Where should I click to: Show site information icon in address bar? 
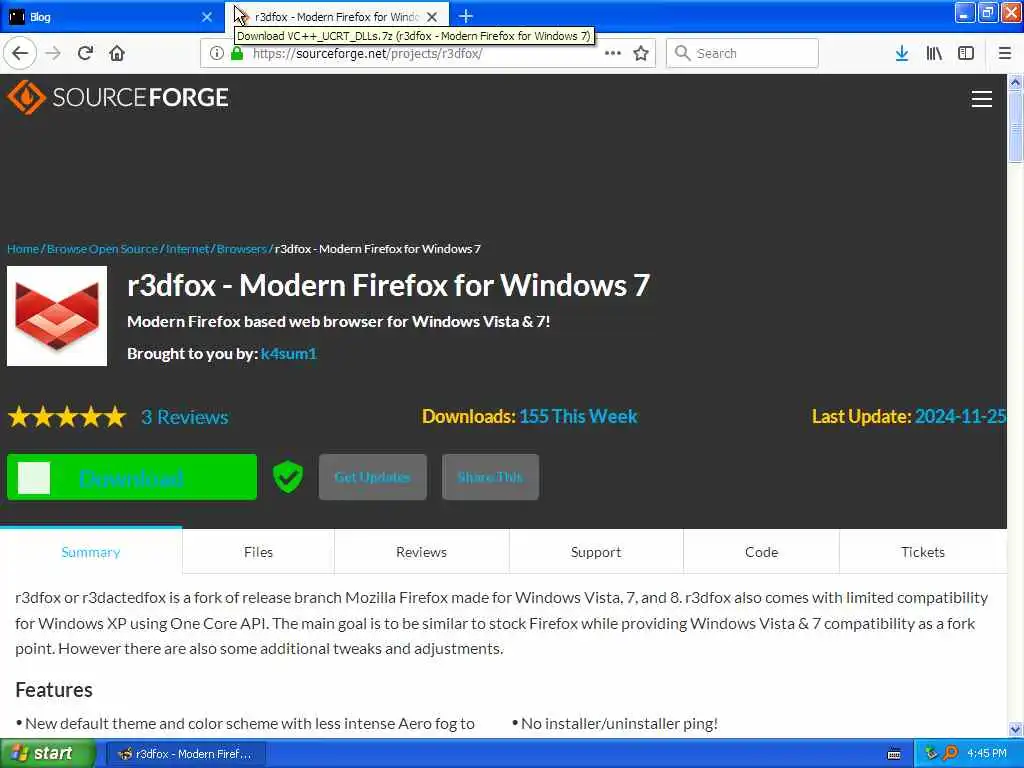[x=216, y=53]
